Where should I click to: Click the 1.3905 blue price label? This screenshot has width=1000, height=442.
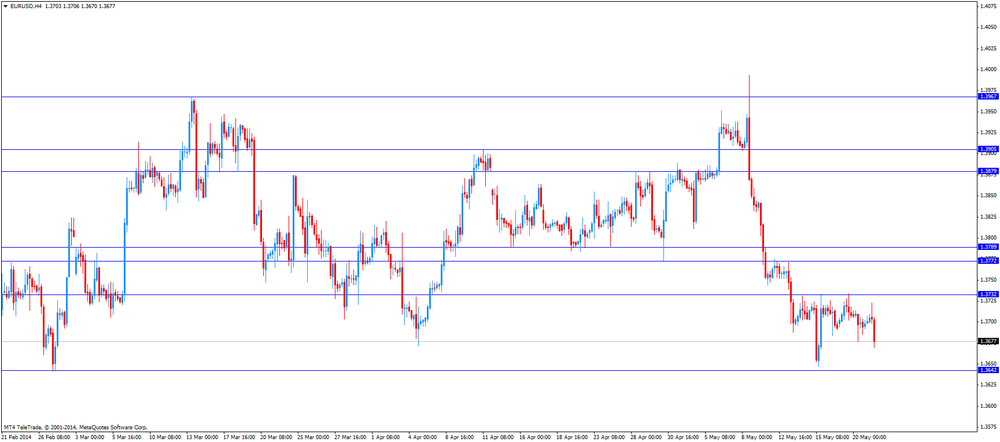(988, 149)
